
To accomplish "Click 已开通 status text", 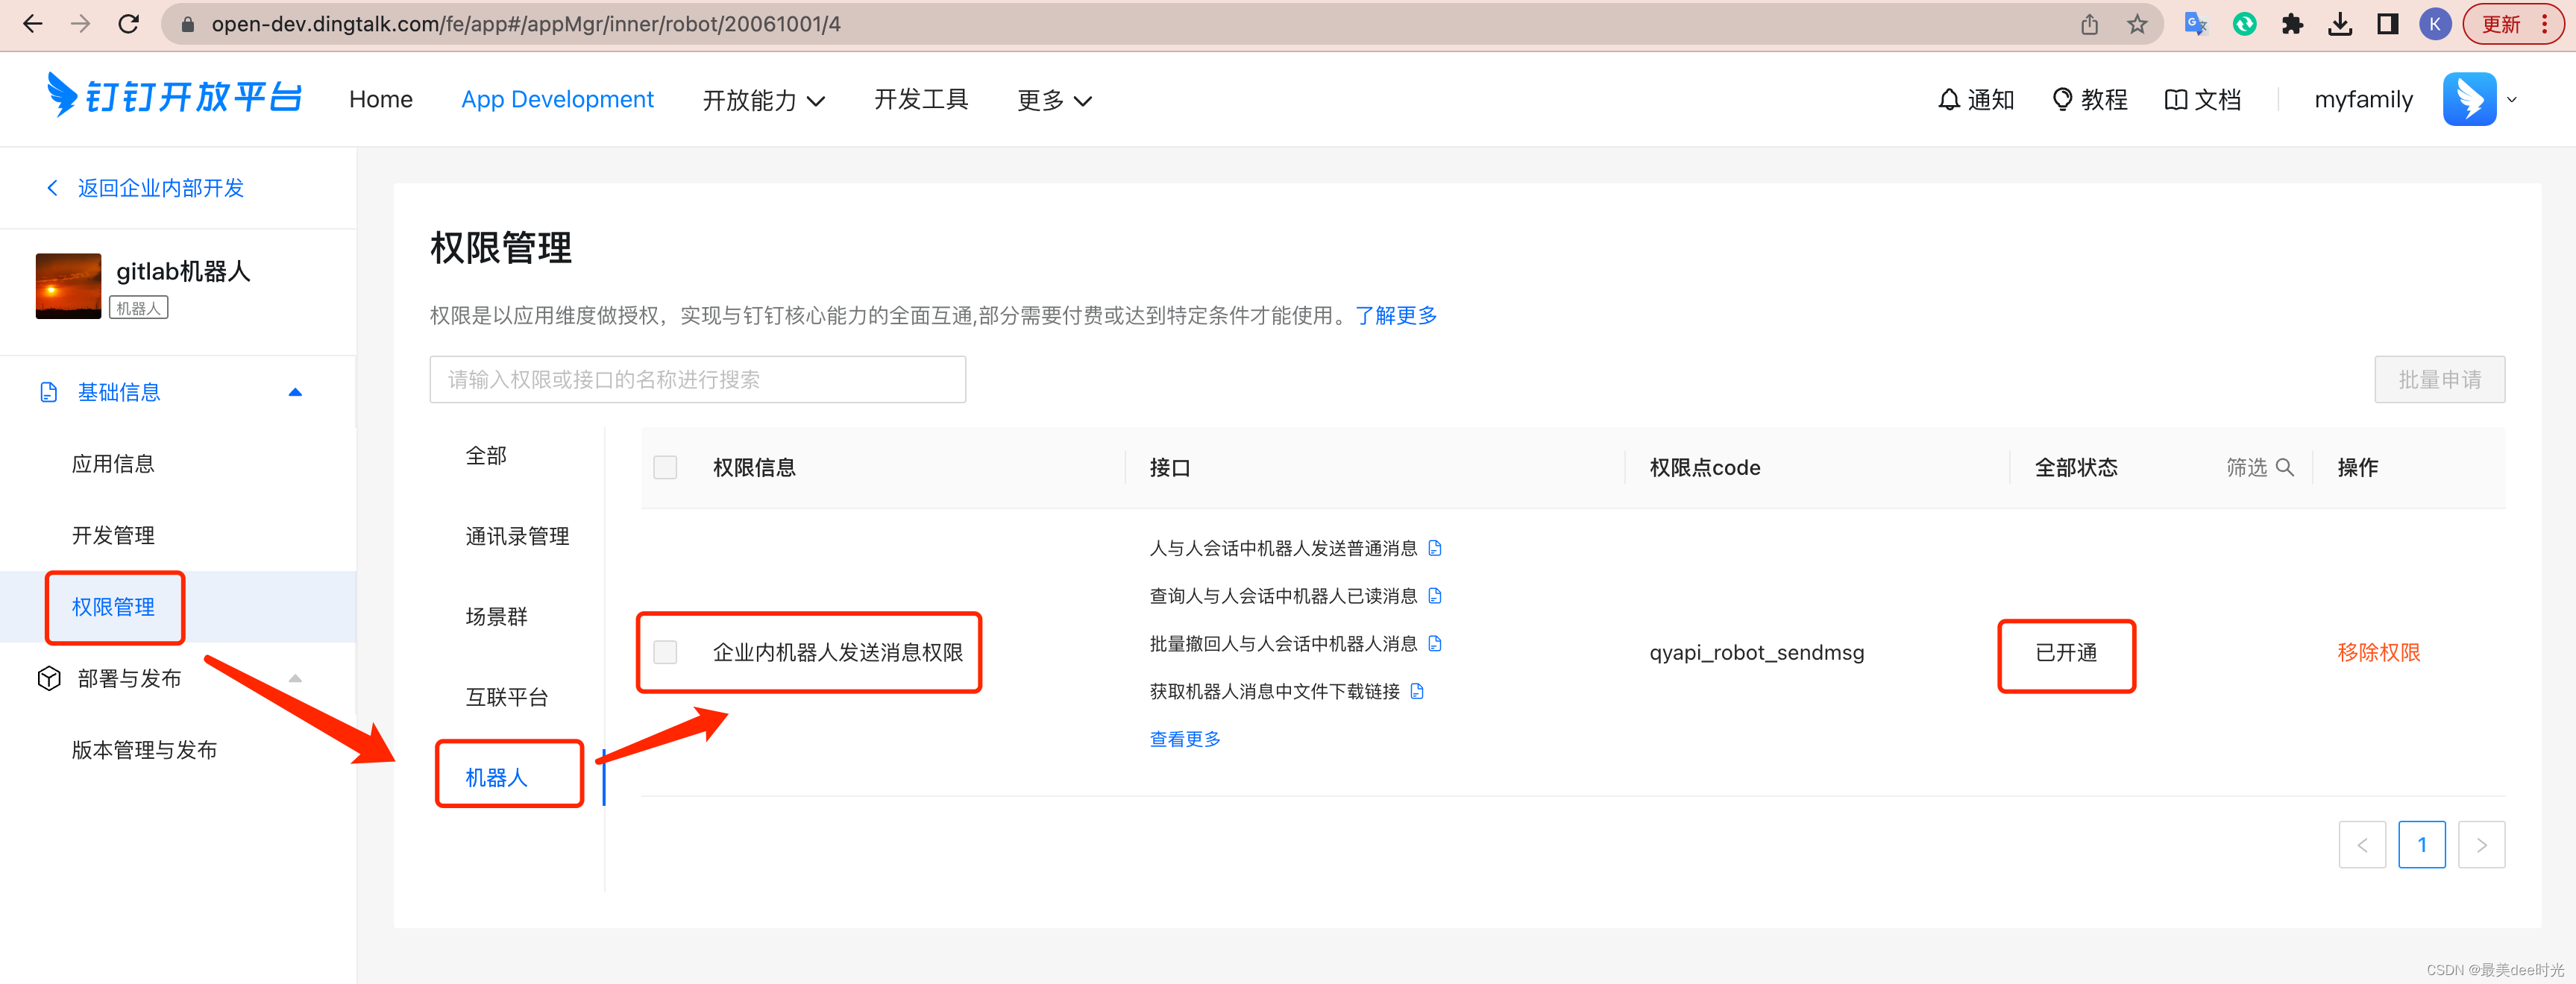I will (2066, 653).
